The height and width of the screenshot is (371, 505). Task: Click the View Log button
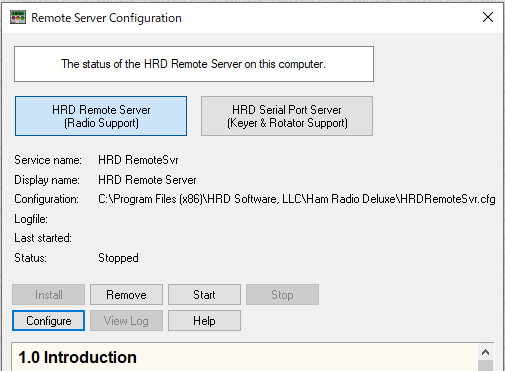pos(126,321)
